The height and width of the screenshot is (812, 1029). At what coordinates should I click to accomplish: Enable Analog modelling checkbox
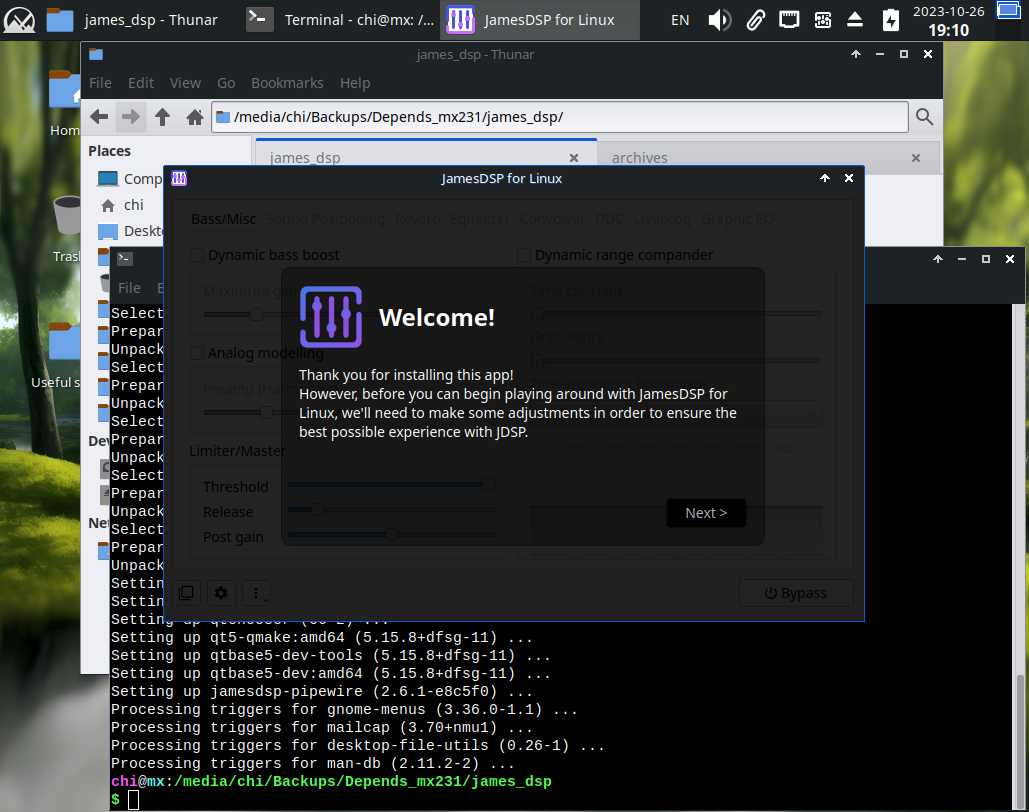(x=197, y=353)
